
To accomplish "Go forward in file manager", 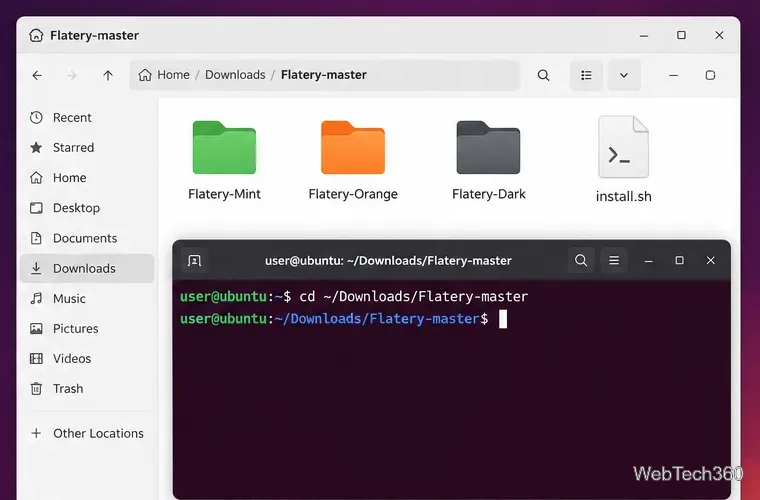I will [72, 75].
